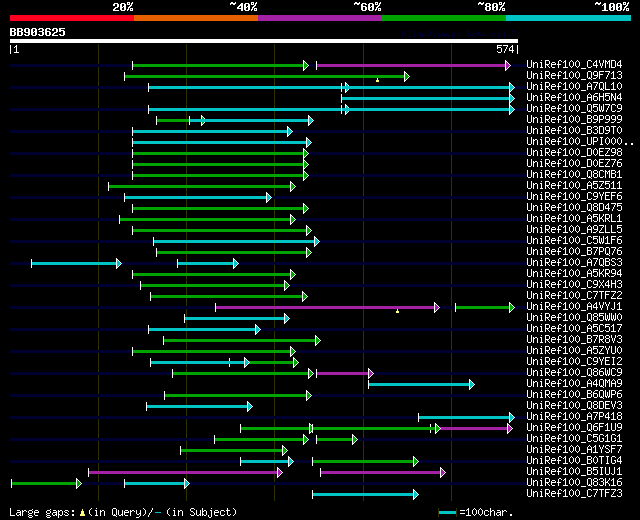The height and width of the screenshot is (520, 640).
Task: Open the UniRef100_Q8D475 label
Action: pos(574,208)
